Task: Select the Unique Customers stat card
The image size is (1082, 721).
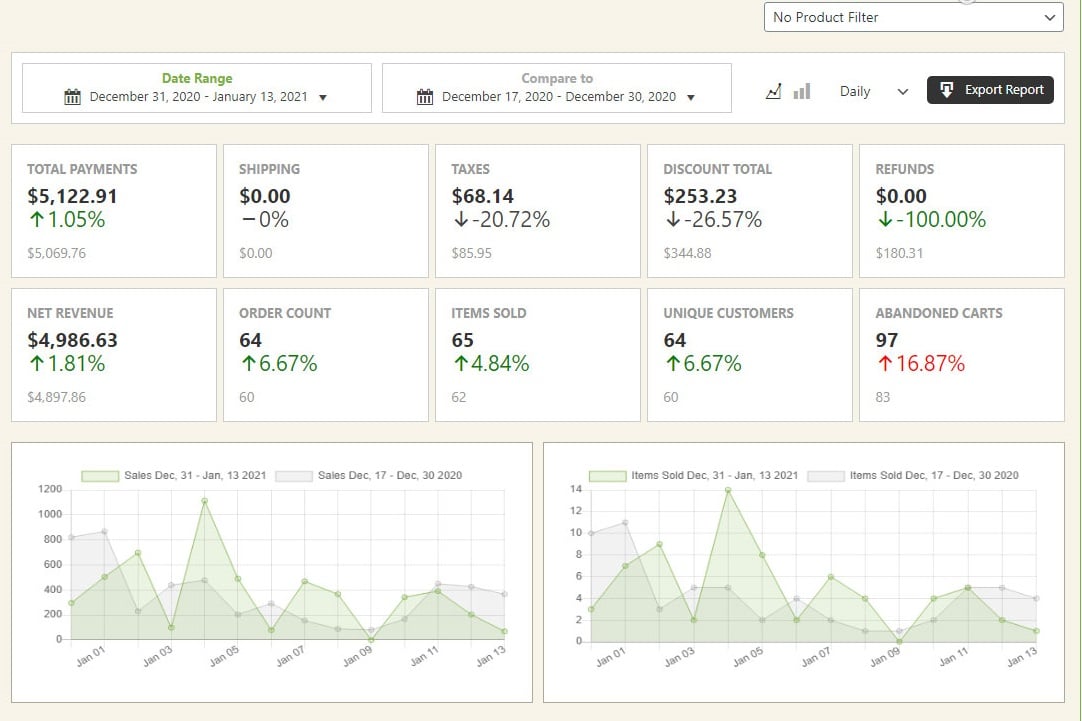Action: point(749,355)
